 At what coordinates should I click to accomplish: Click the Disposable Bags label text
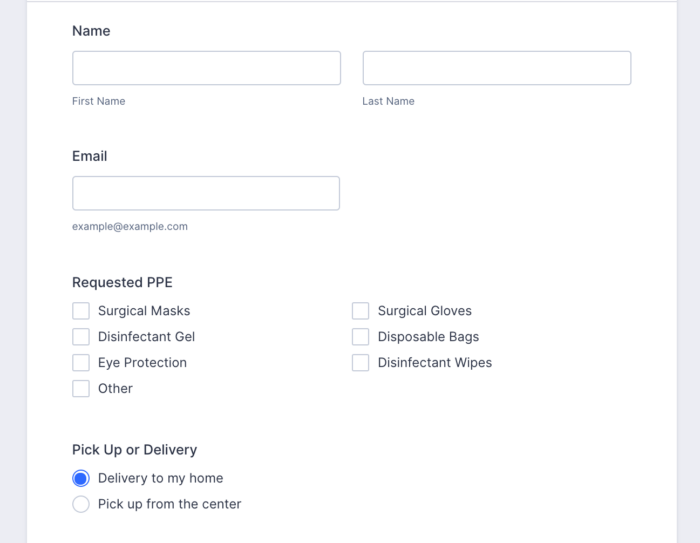point(428,337)
